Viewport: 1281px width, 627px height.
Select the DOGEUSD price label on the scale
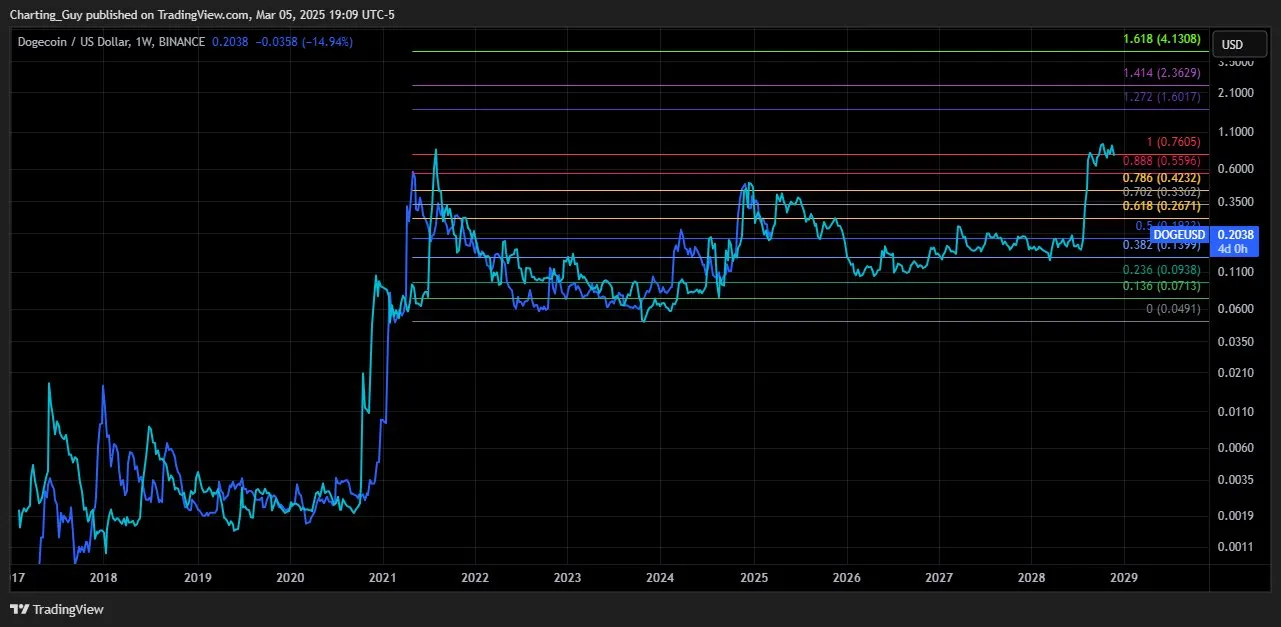[x=1178, y=234]
